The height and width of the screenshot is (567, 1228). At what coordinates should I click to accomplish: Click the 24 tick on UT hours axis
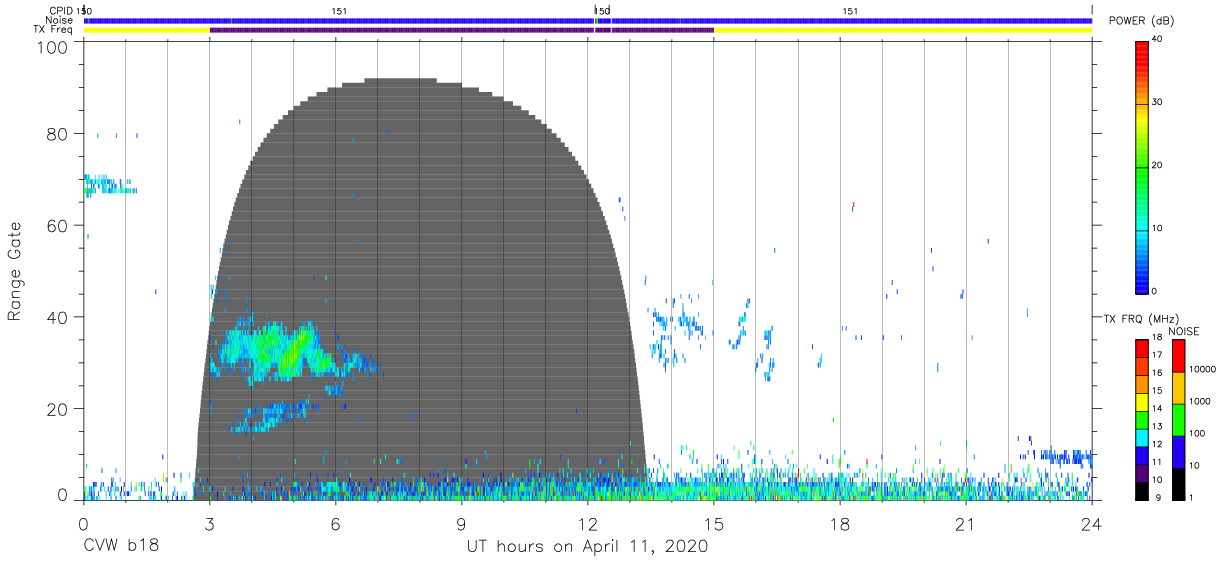(x=1092, y=523)
